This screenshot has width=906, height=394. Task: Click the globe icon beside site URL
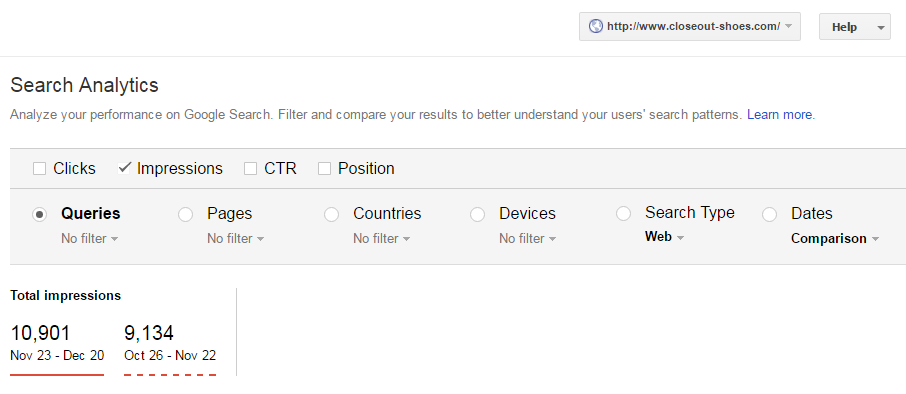coord(595,27)
